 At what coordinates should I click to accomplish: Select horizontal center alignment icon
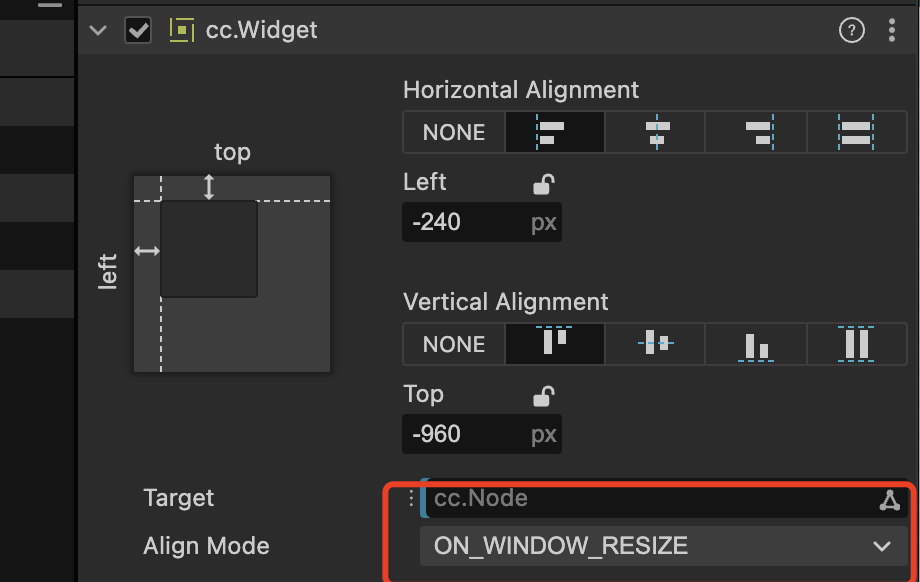click(656, 132)
